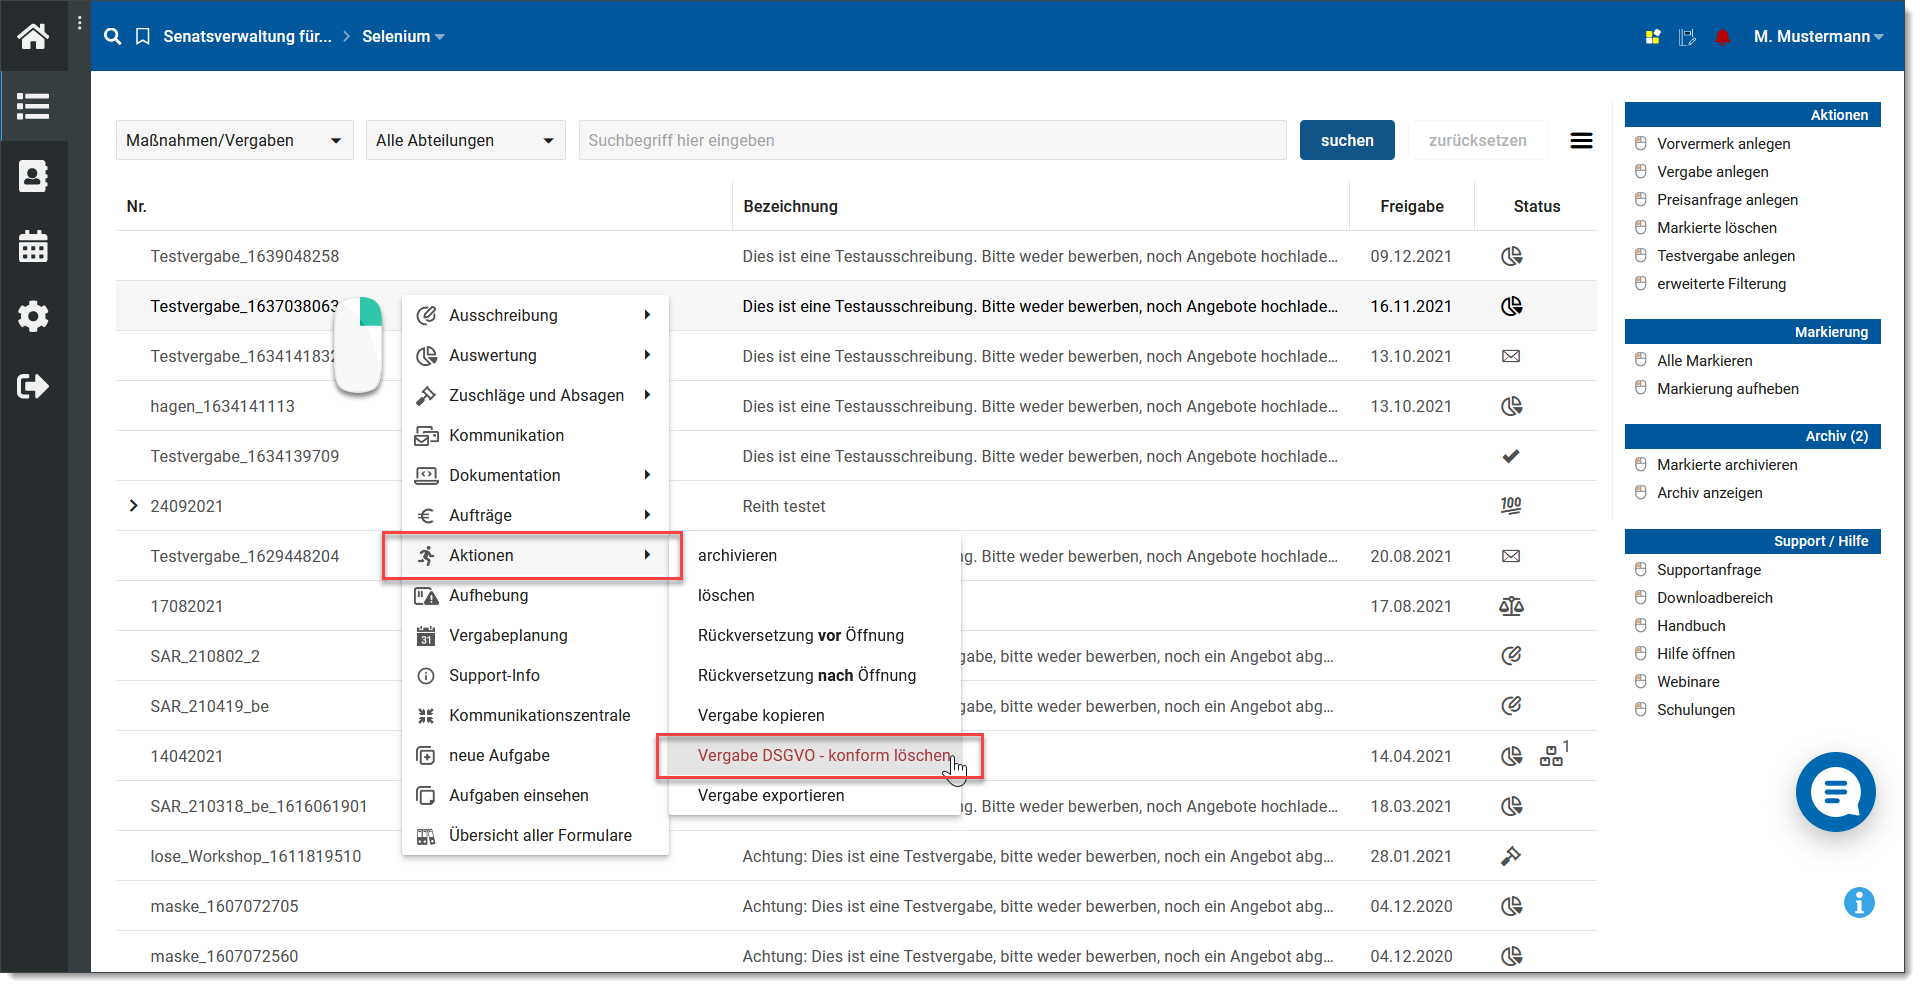Open the Alle Abteilungen dropdown
This screenshot has height=988, width=1920.
[x=465, y=141]
